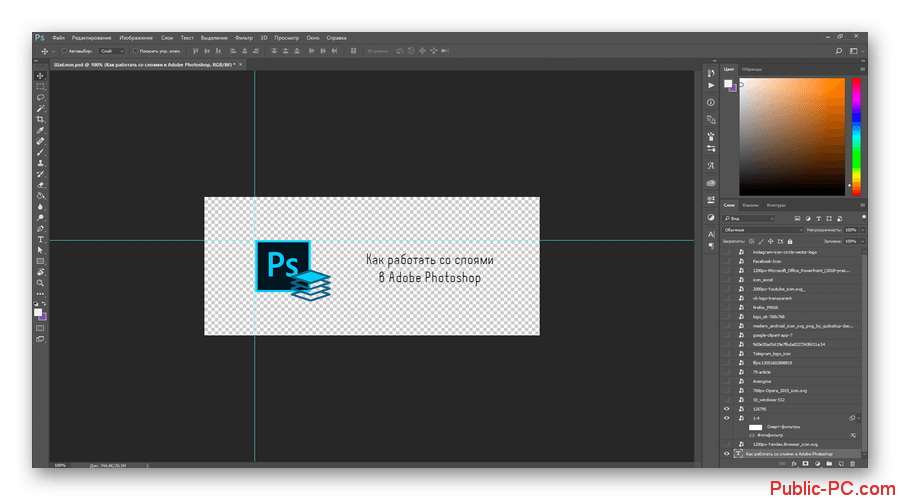Select the Eraser tool
Screen dimensions: 900x500
coord(40,185)
